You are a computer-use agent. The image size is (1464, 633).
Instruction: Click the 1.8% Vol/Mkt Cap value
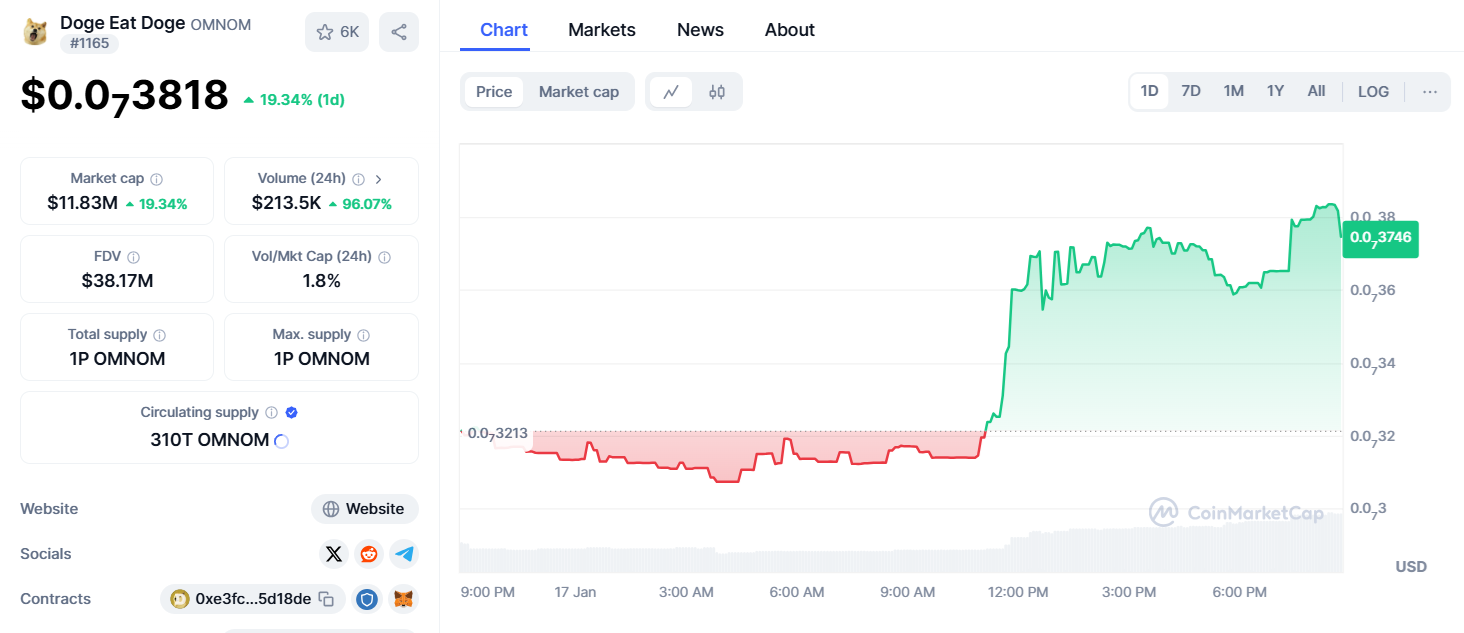[x=322, y=281]
